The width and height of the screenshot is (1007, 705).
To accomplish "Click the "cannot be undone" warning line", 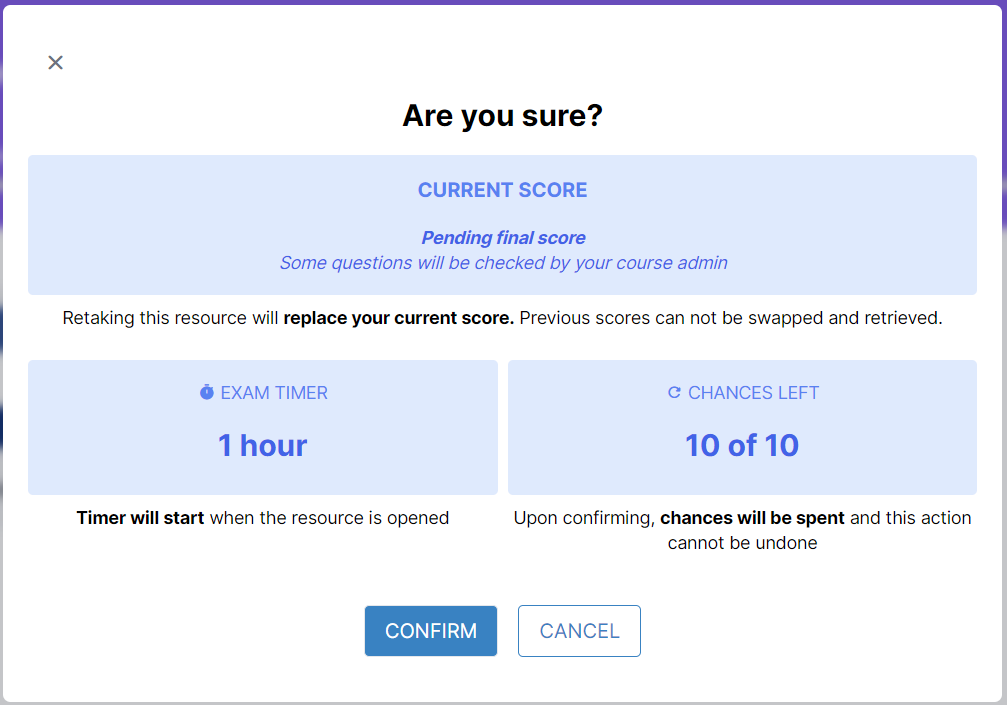I will [742, 543].
